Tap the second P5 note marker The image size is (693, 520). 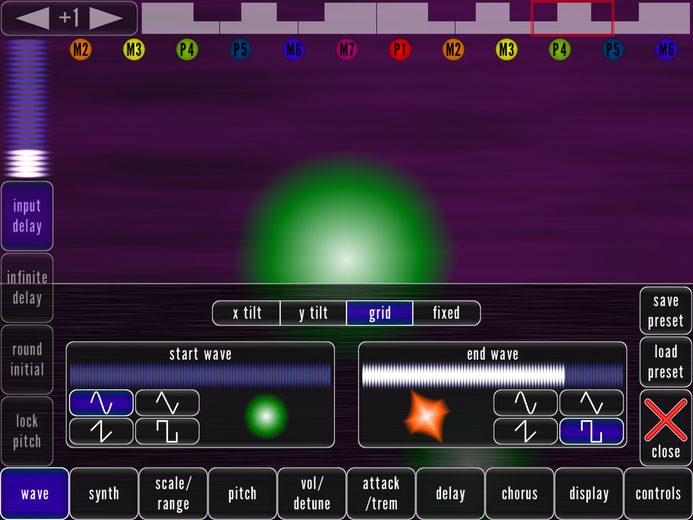point(613,49)
